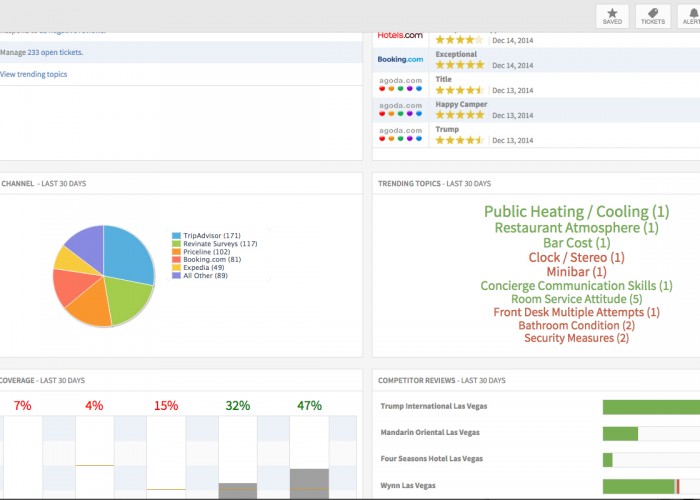
Task: Click Trump International green review bar
Action: 651,407
